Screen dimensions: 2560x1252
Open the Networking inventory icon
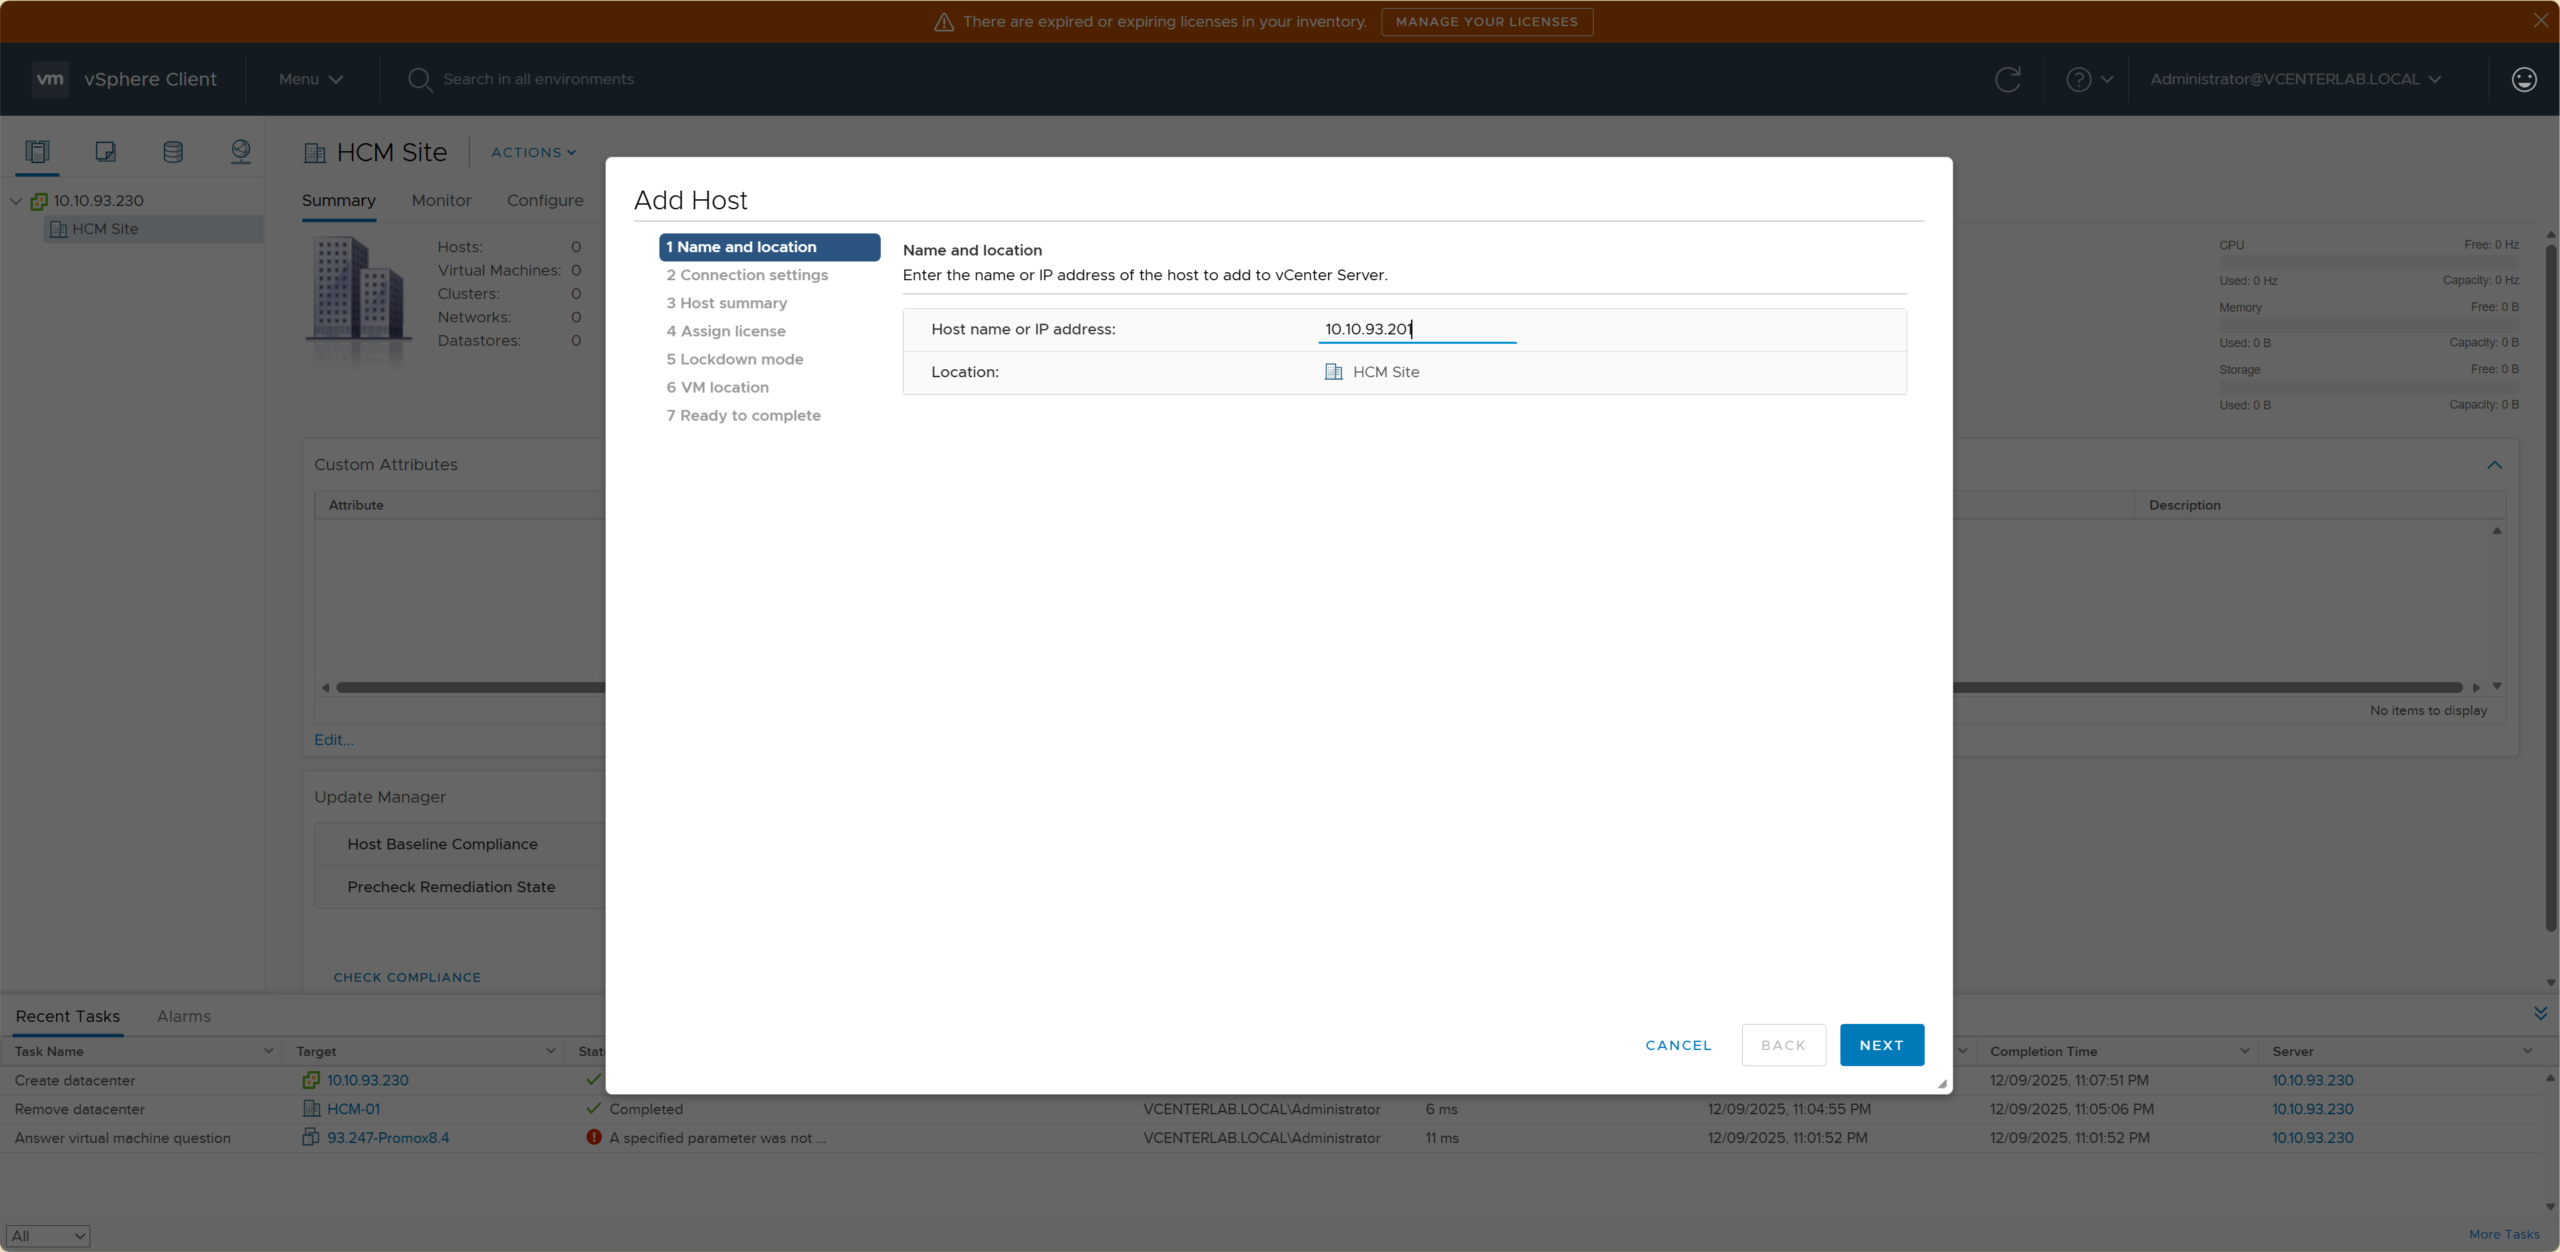[240, 152]
